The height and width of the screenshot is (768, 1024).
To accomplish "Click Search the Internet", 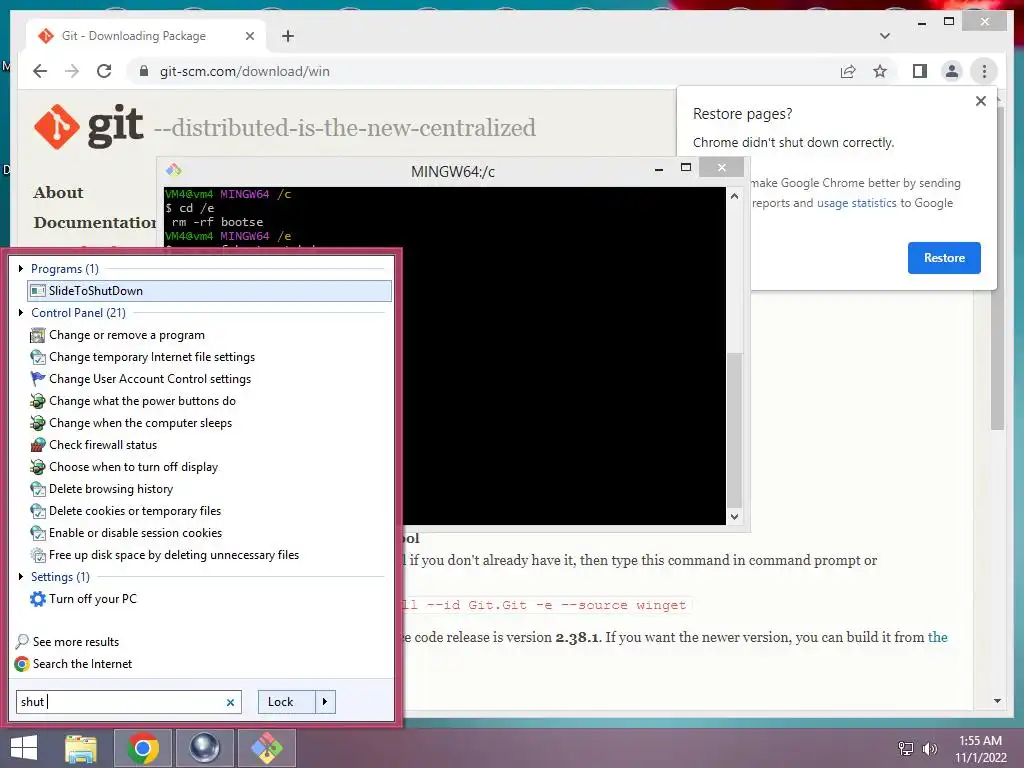I will point(82,664).
